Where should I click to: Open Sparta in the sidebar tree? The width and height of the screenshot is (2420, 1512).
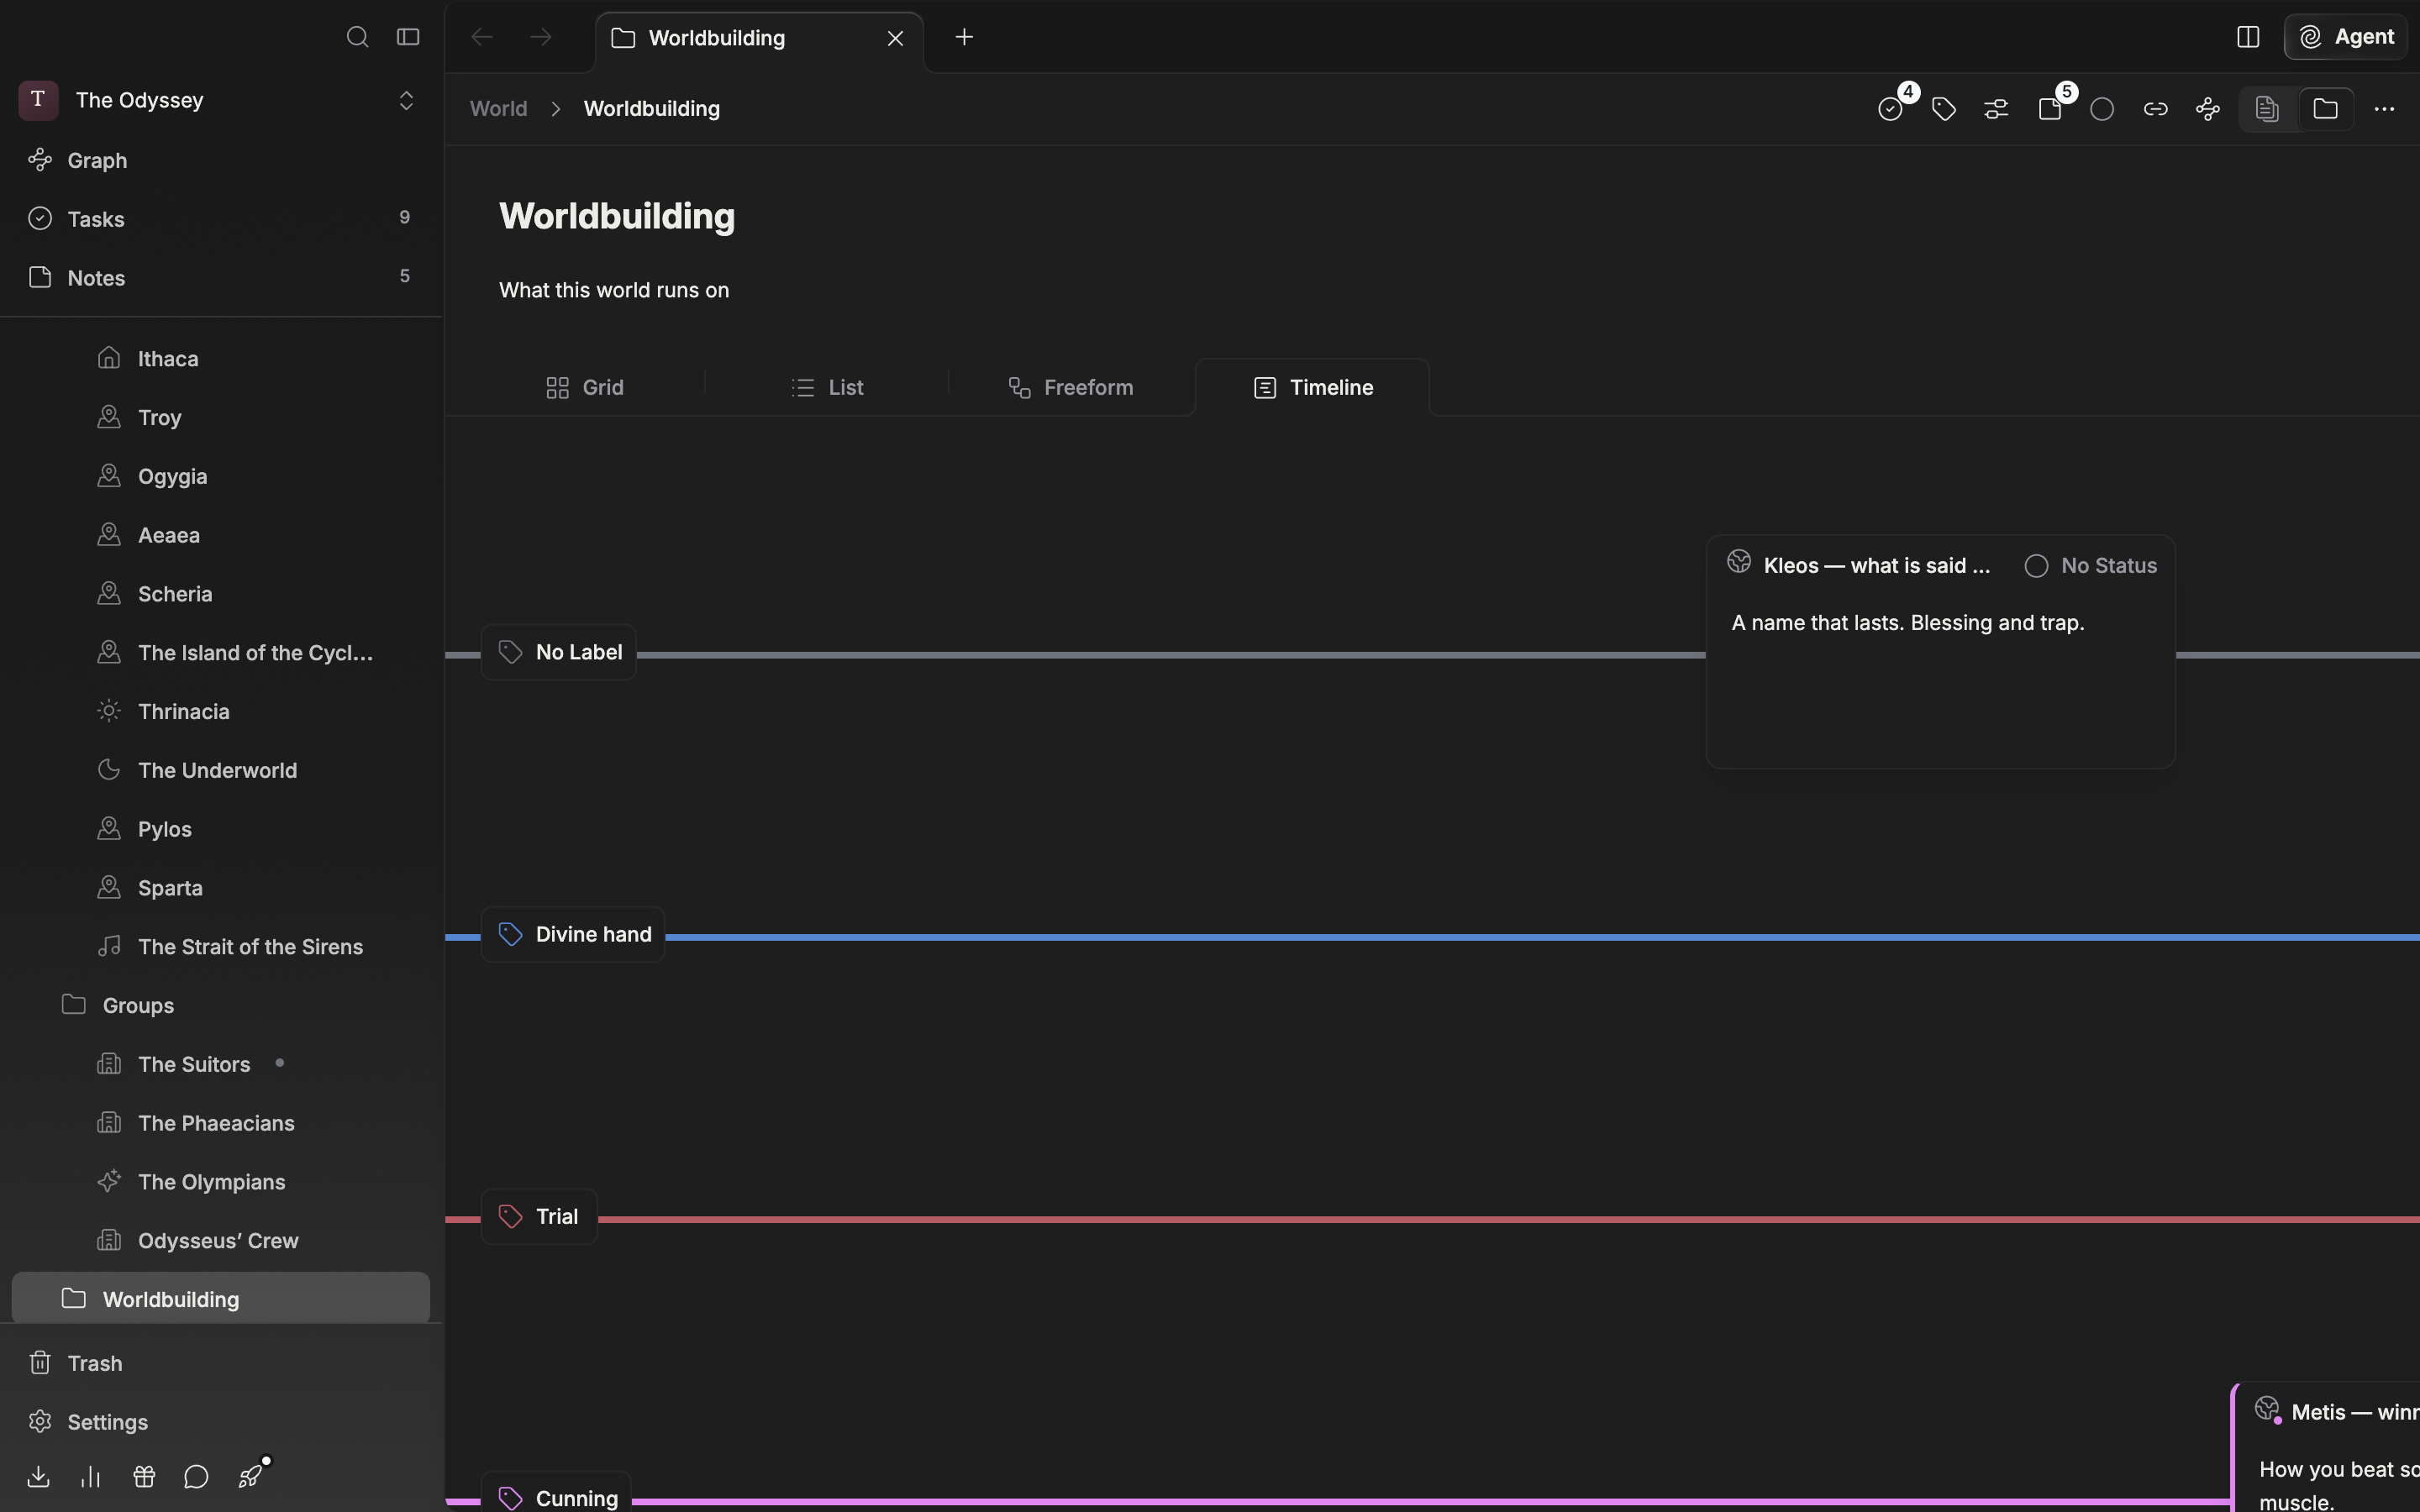(221, 888)
